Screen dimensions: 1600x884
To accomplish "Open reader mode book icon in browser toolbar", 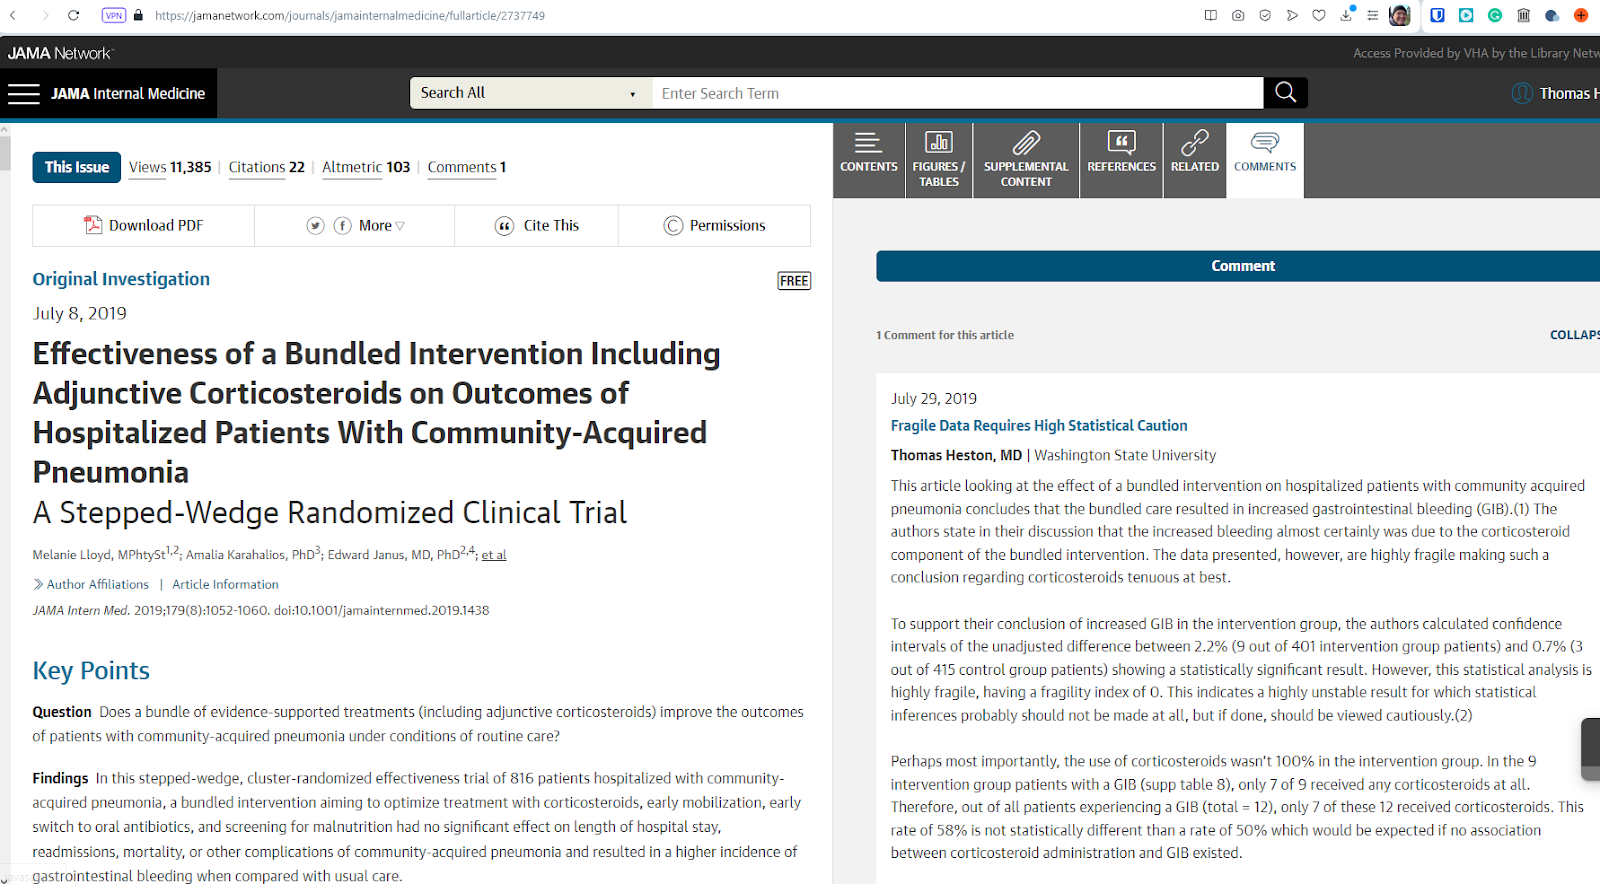I will tap(1211, 15).
